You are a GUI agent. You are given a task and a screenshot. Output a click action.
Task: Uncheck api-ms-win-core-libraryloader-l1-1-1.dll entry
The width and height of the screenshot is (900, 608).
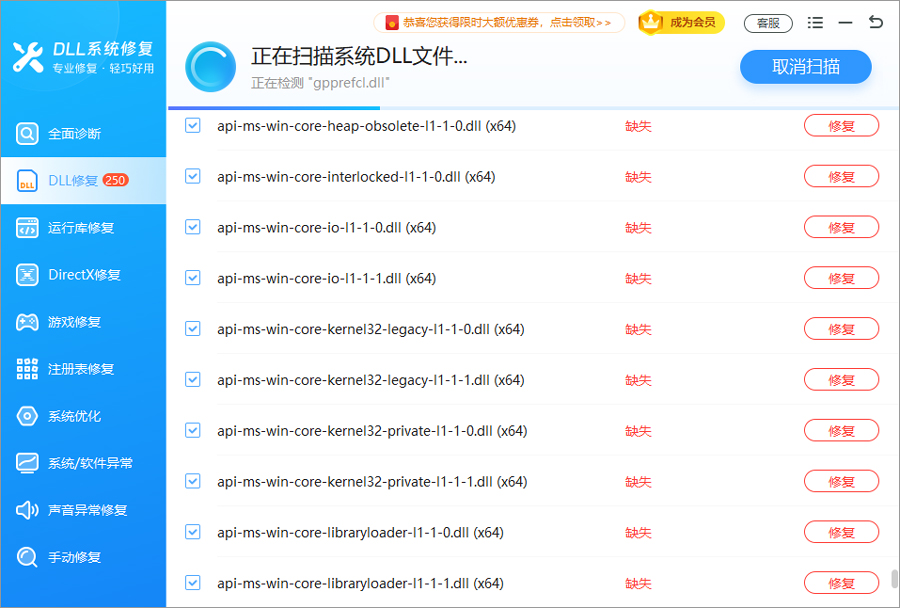[x=192, y=582]
